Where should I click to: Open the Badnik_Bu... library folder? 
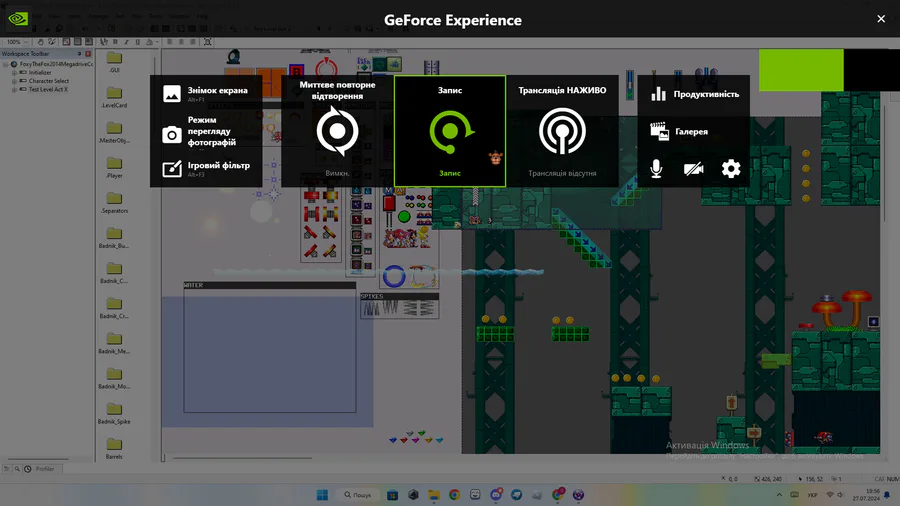pos(114,238)
